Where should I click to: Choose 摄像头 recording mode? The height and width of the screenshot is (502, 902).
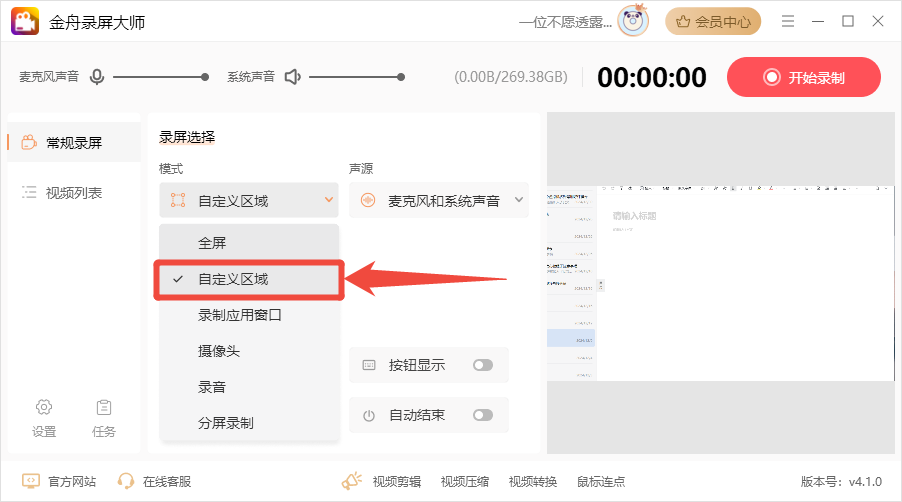249,351
